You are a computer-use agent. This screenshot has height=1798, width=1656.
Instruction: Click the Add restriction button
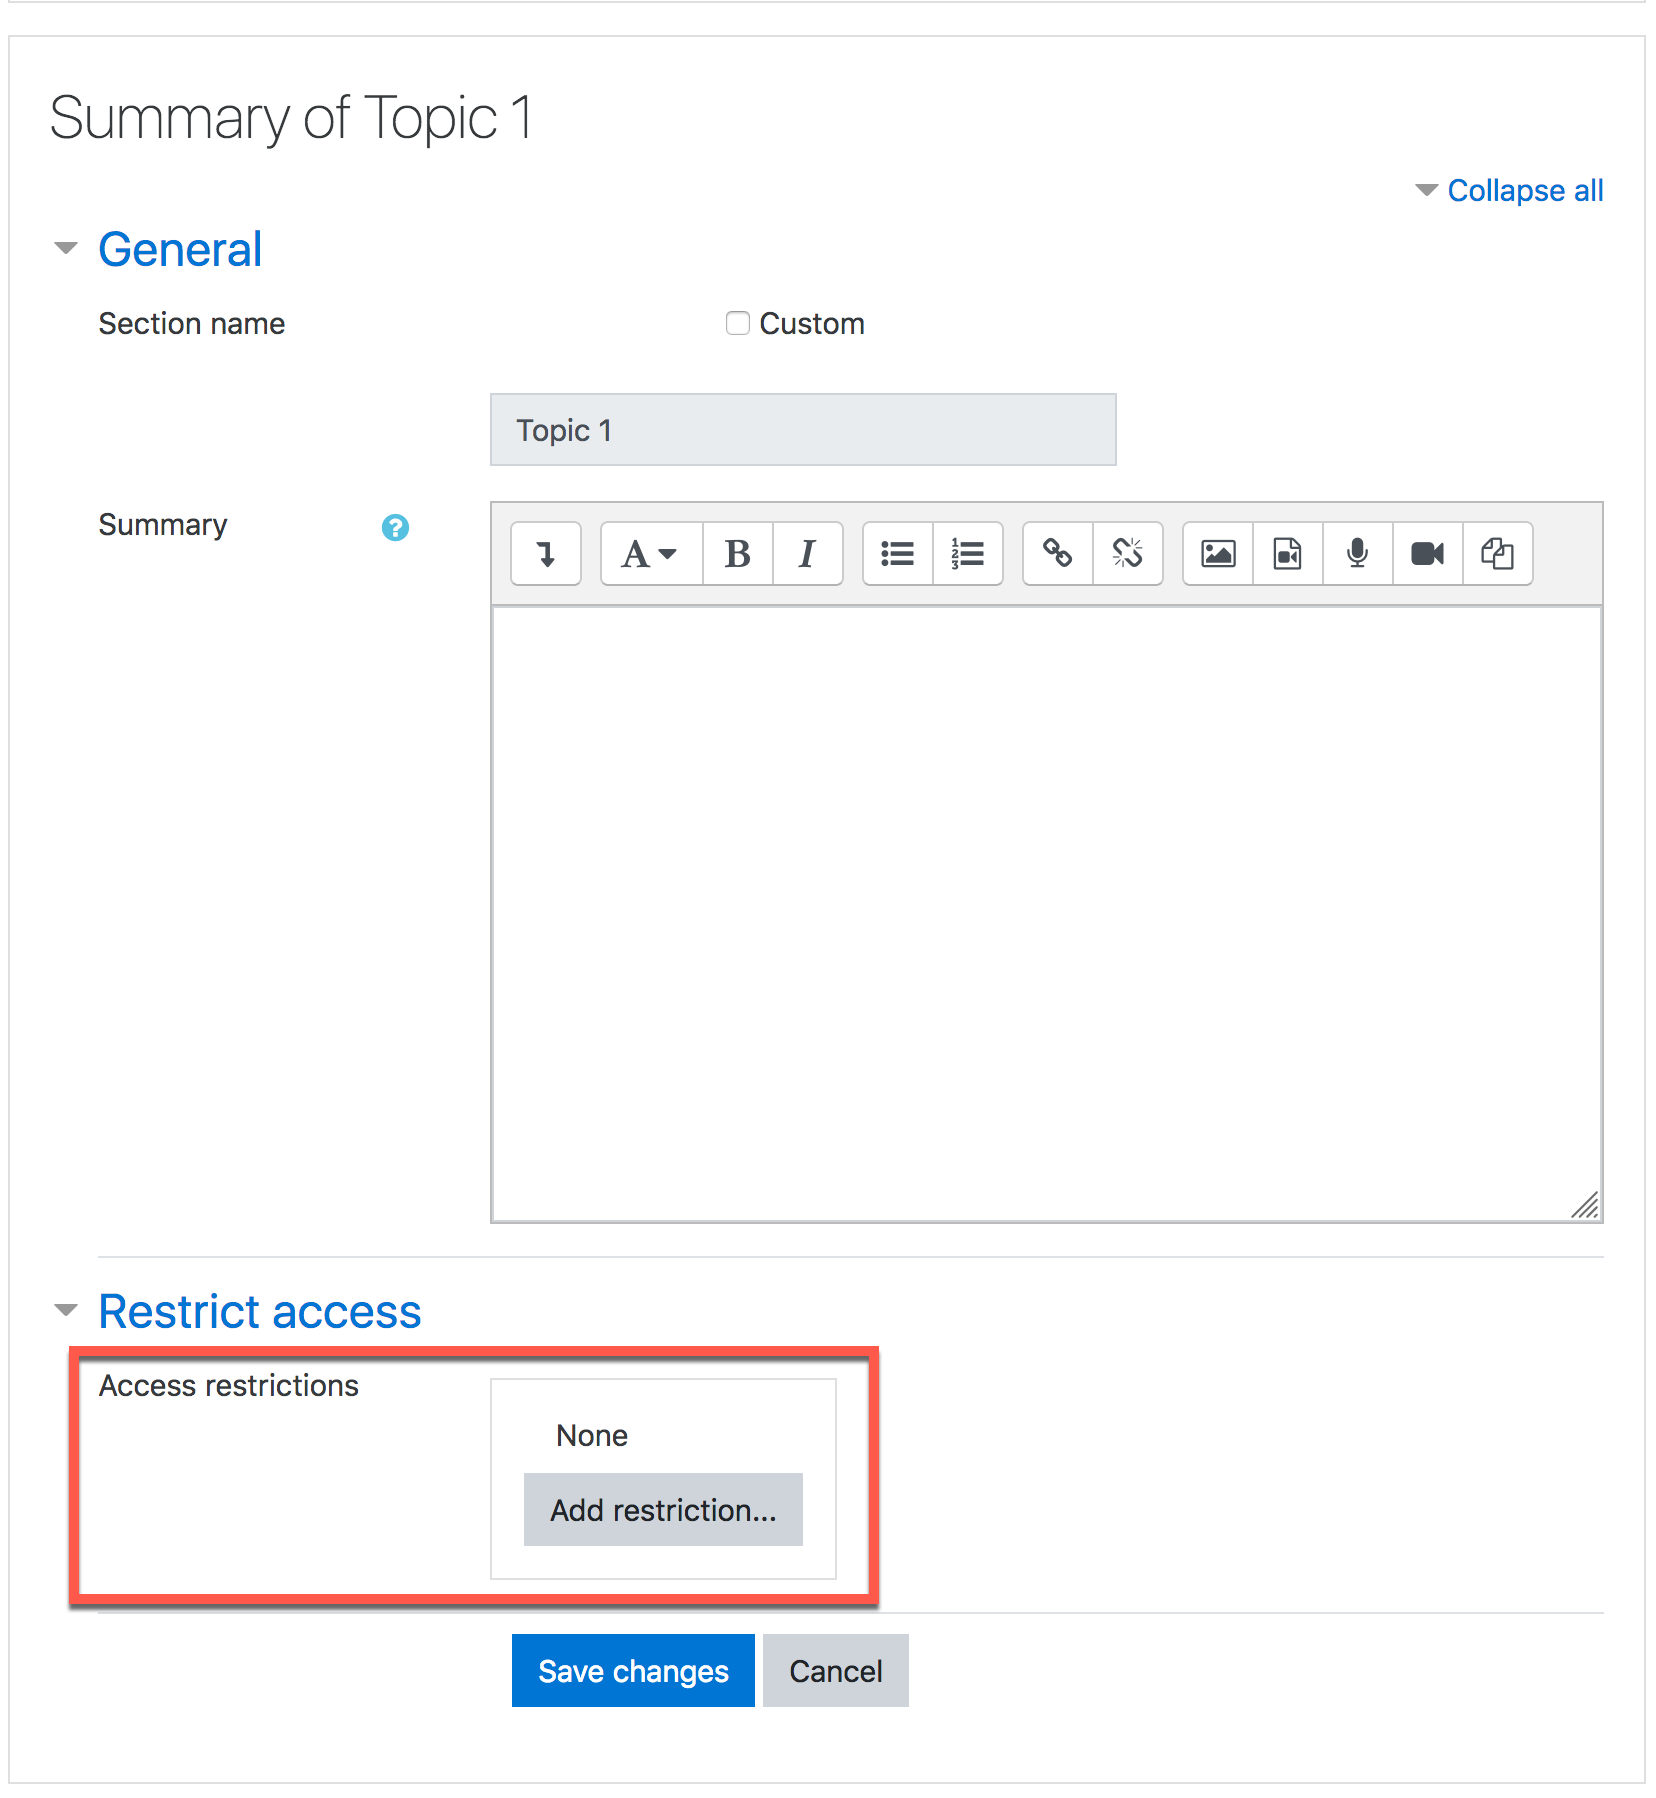[663, 1509]
